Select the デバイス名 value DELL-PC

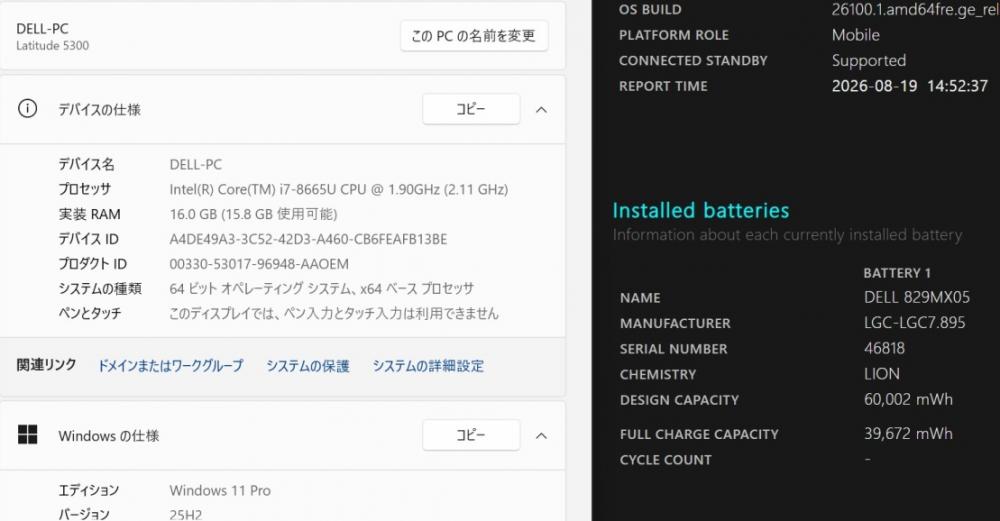(x=196, y=165)
